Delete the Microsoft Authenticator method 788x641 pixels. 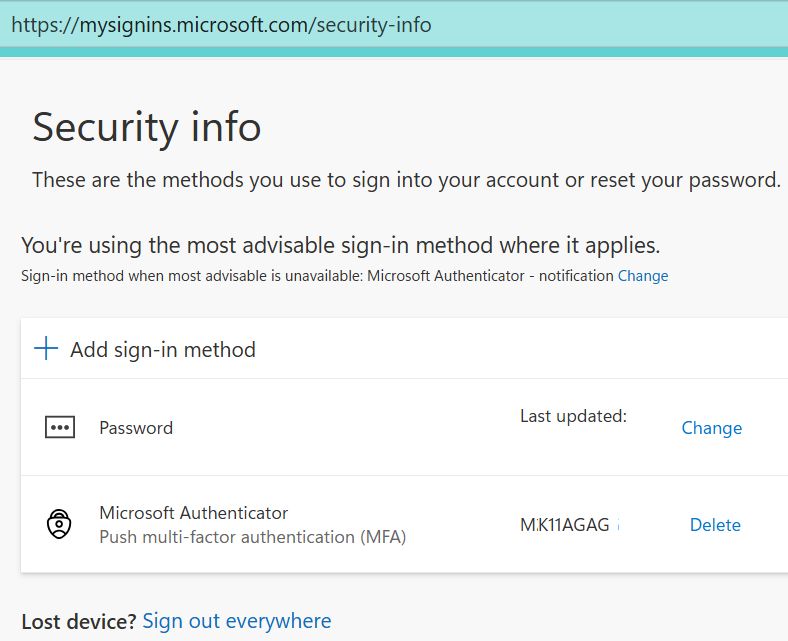point(715,525)
